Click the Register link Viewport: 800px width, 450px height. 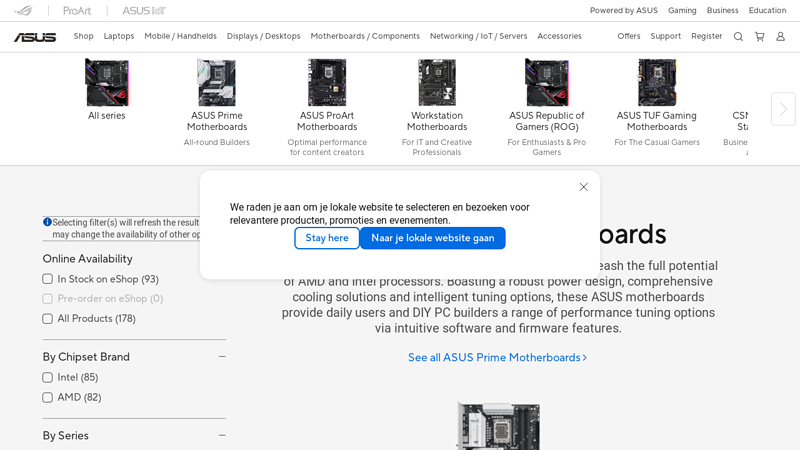coord(707,36)
